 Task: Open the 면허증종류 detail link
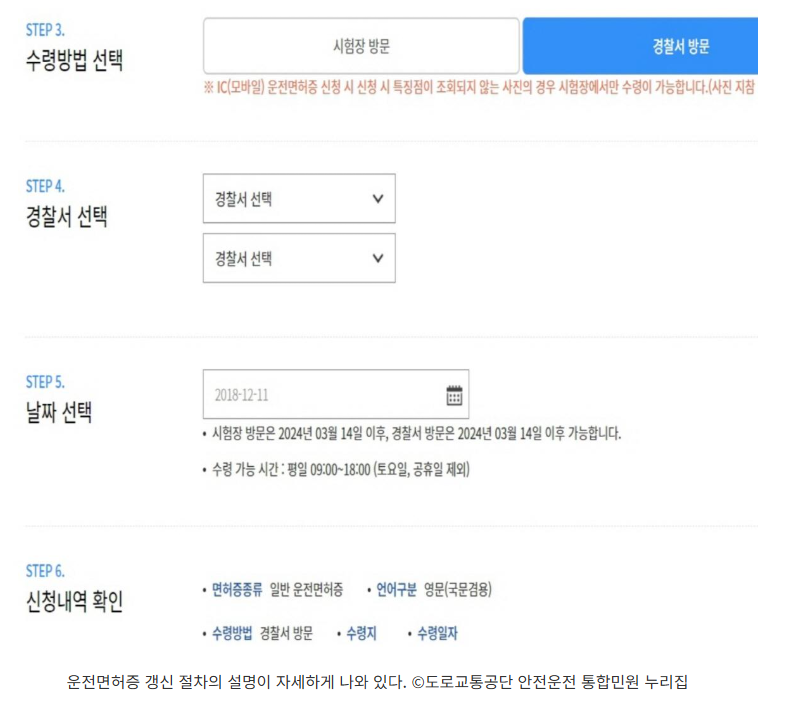(236, 588)
